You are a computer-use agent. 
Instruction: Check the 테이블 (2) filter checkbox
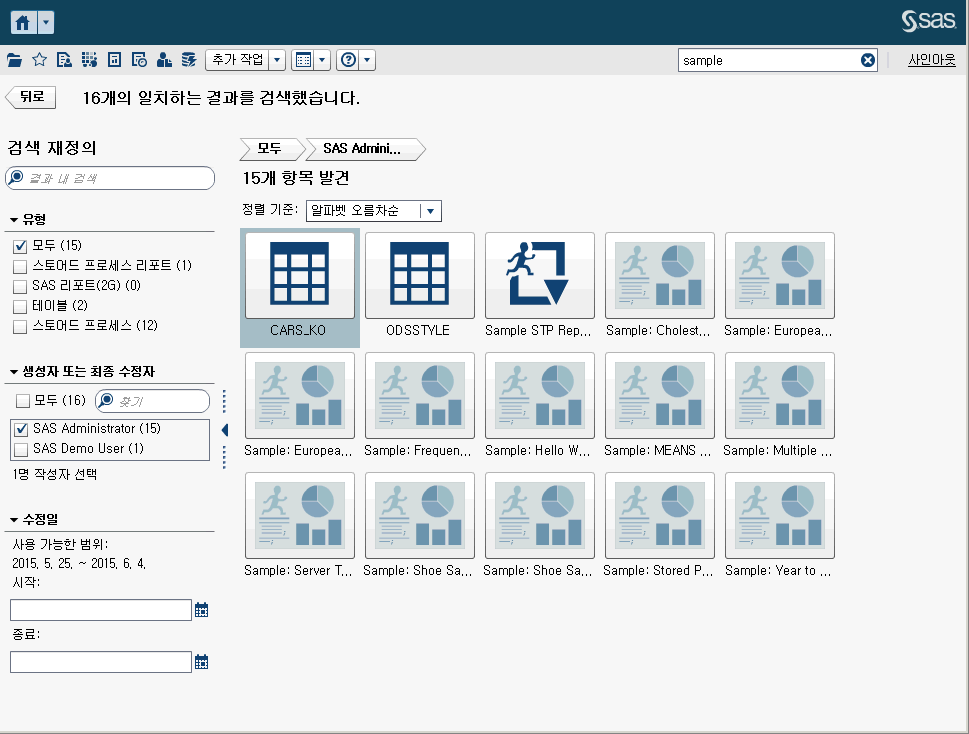pyautogui.click(x=17, y=305)
